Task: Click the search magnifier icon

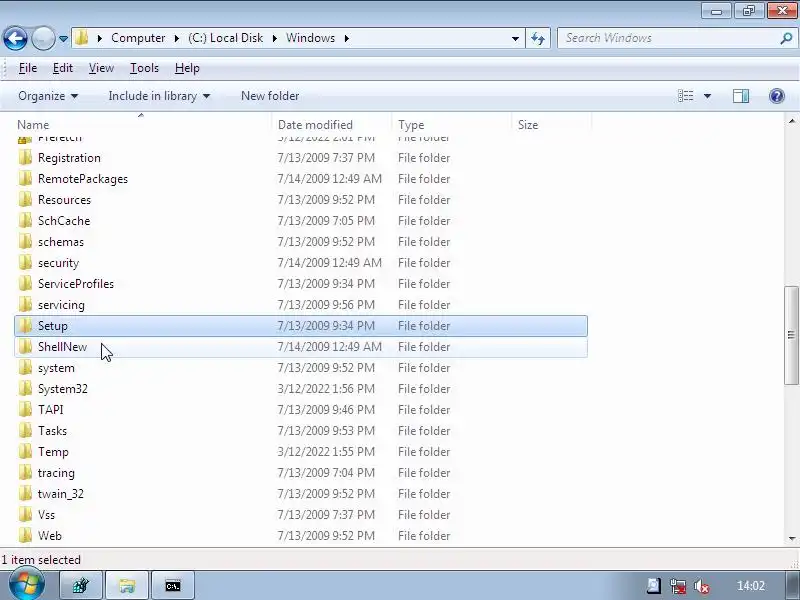Action: (786, 38)
